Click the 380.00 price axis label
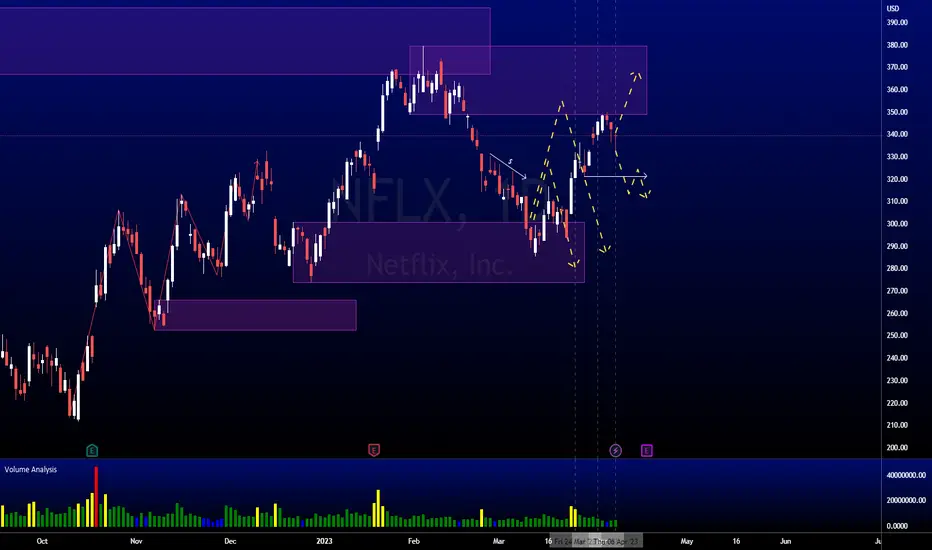932x550 pixels. pos(897,45)
